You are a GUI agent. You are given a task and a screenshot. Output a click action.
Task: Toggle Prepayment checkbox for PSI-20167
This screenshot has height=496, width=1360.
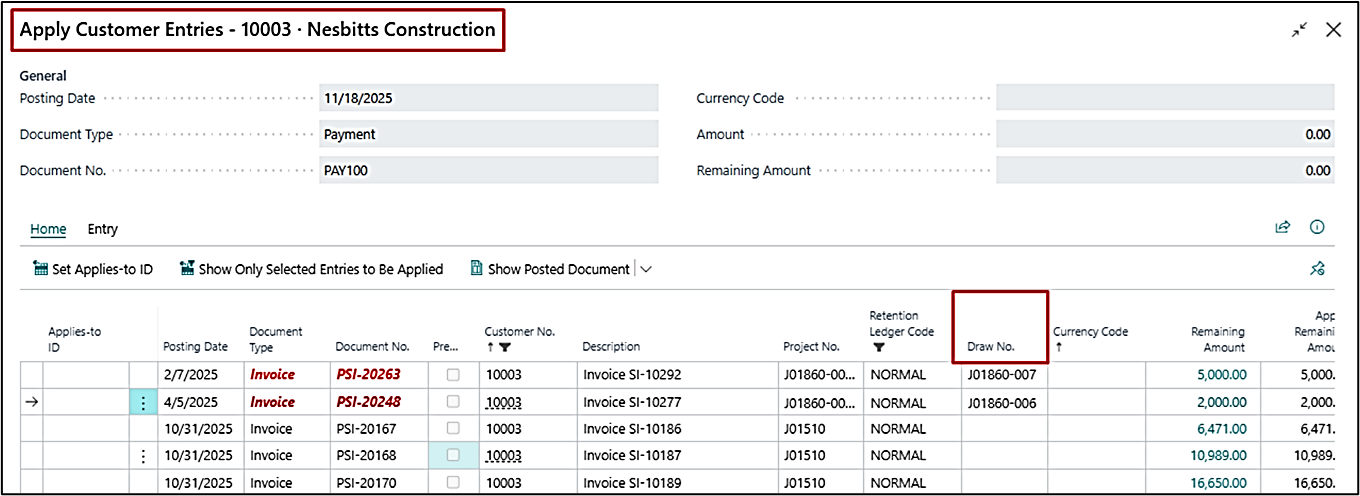click(x=454, y=429)
